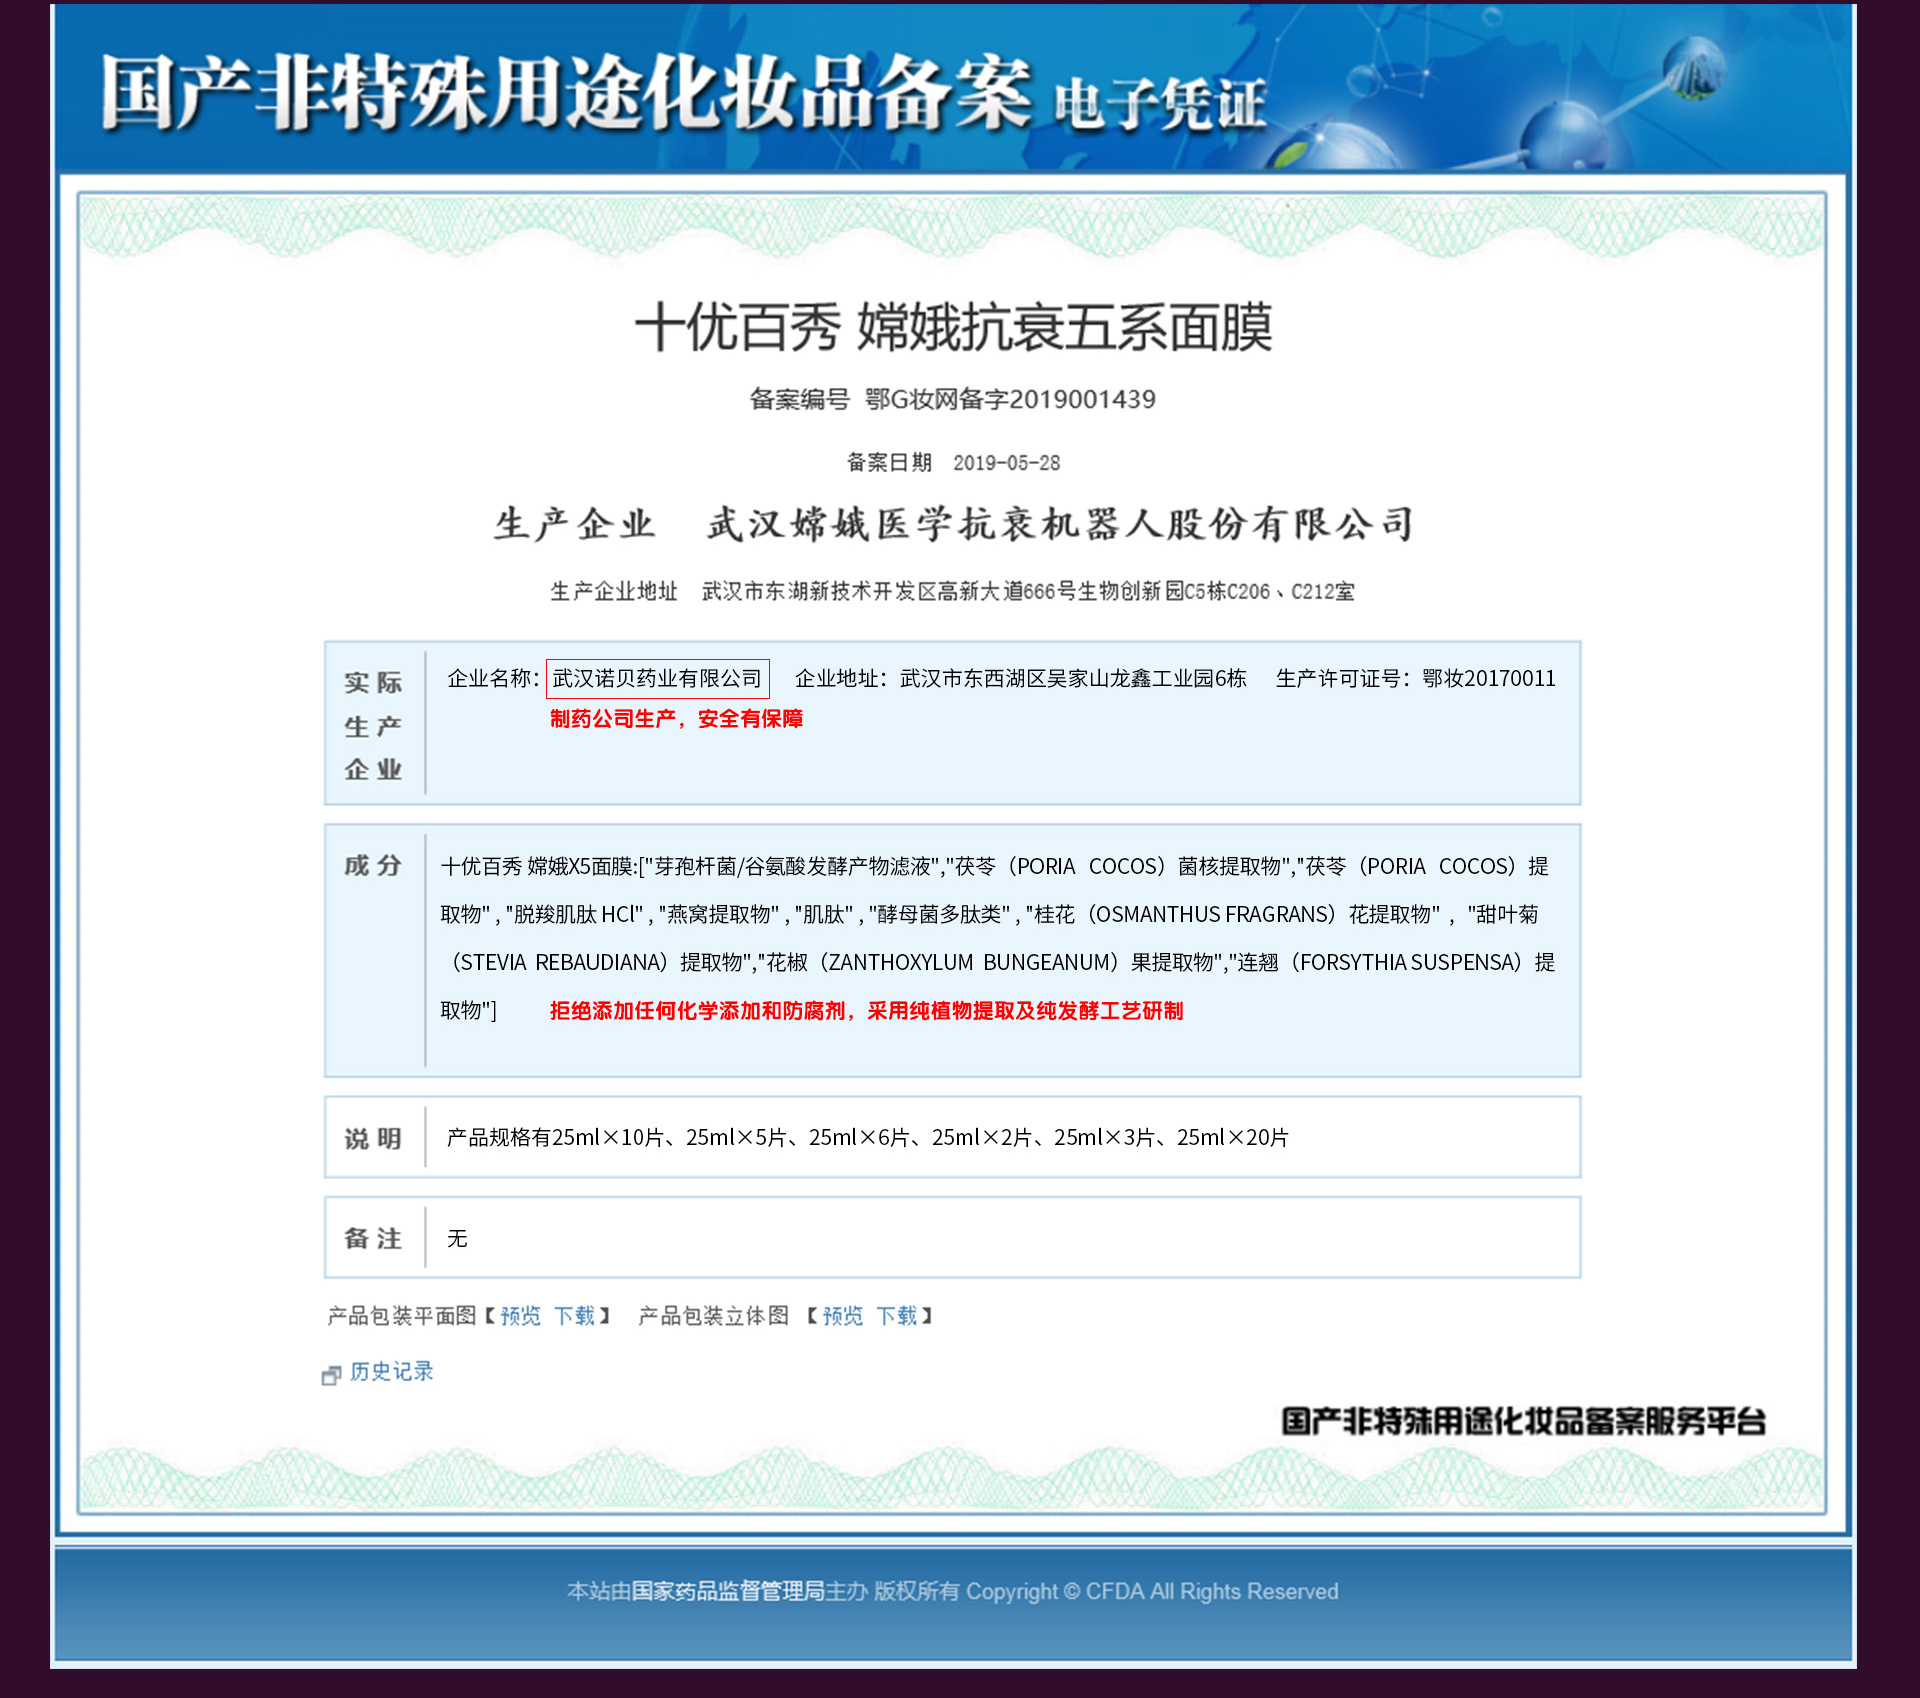Click the remark value 无
Image resolution: width=1920 pixels, height=1698 pixels.
click(457, 1238)
